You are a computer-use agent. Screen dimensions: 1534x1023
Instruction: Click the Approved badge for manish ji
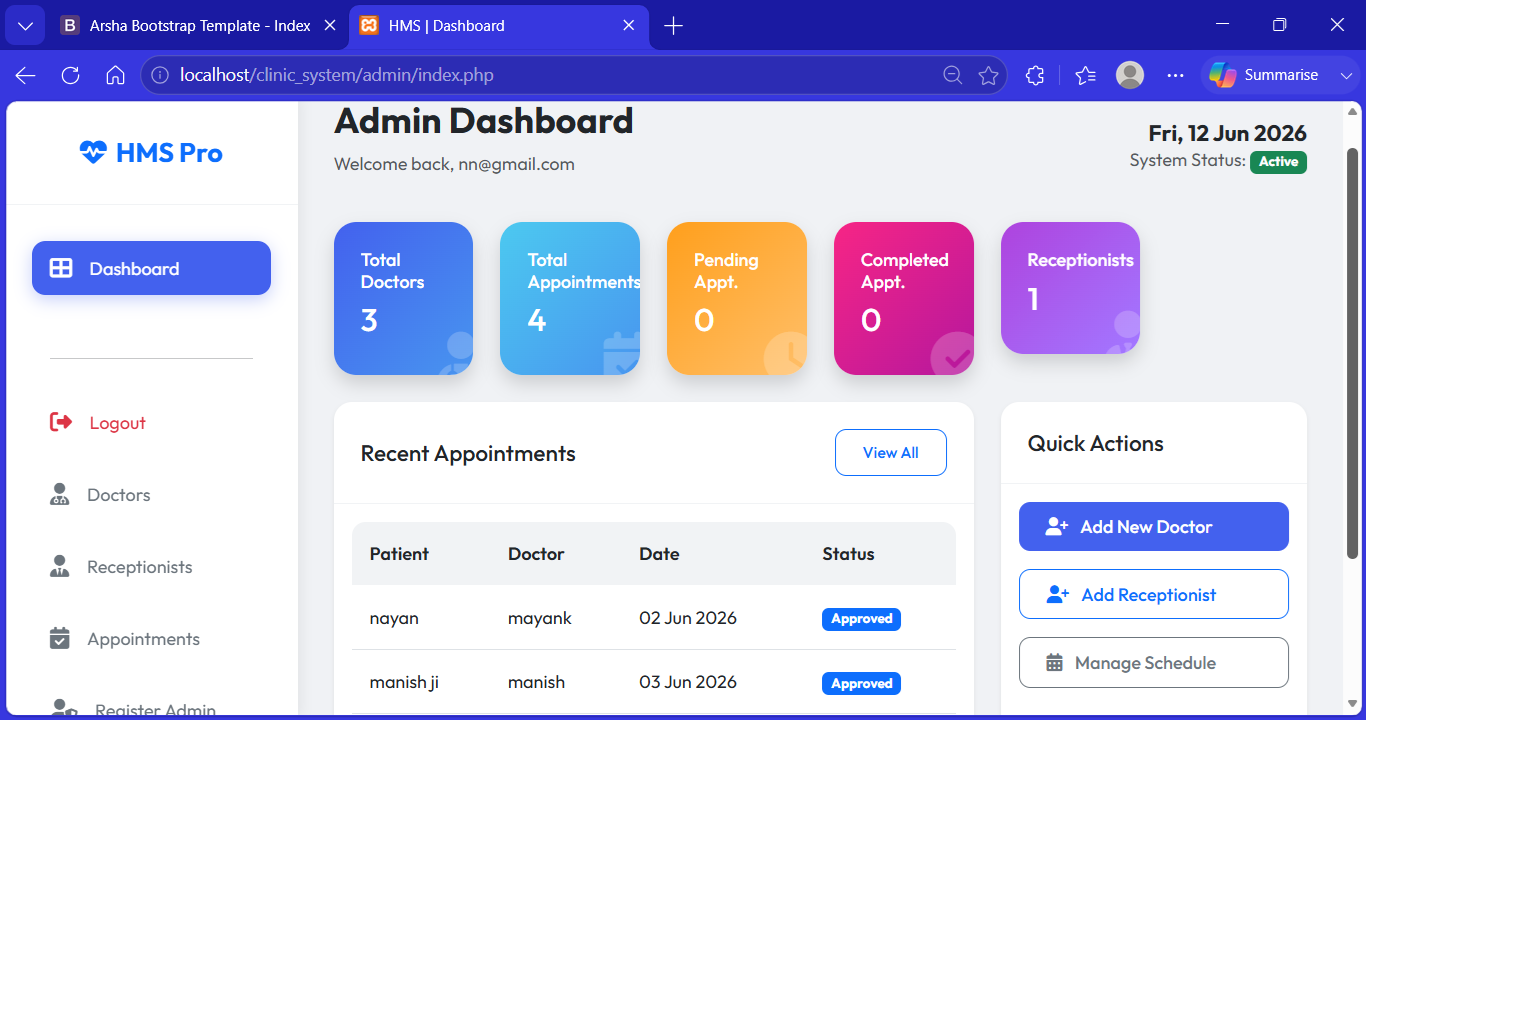861,683
